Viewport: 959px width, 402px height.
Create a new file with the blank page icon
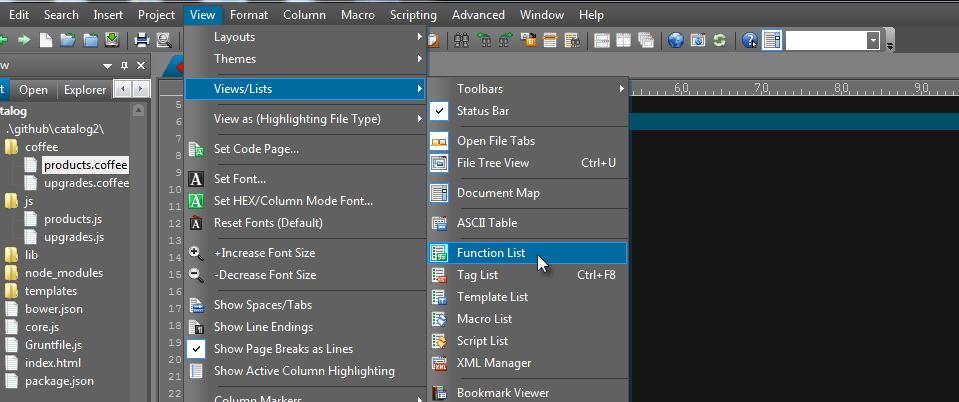tap(46, 40)
